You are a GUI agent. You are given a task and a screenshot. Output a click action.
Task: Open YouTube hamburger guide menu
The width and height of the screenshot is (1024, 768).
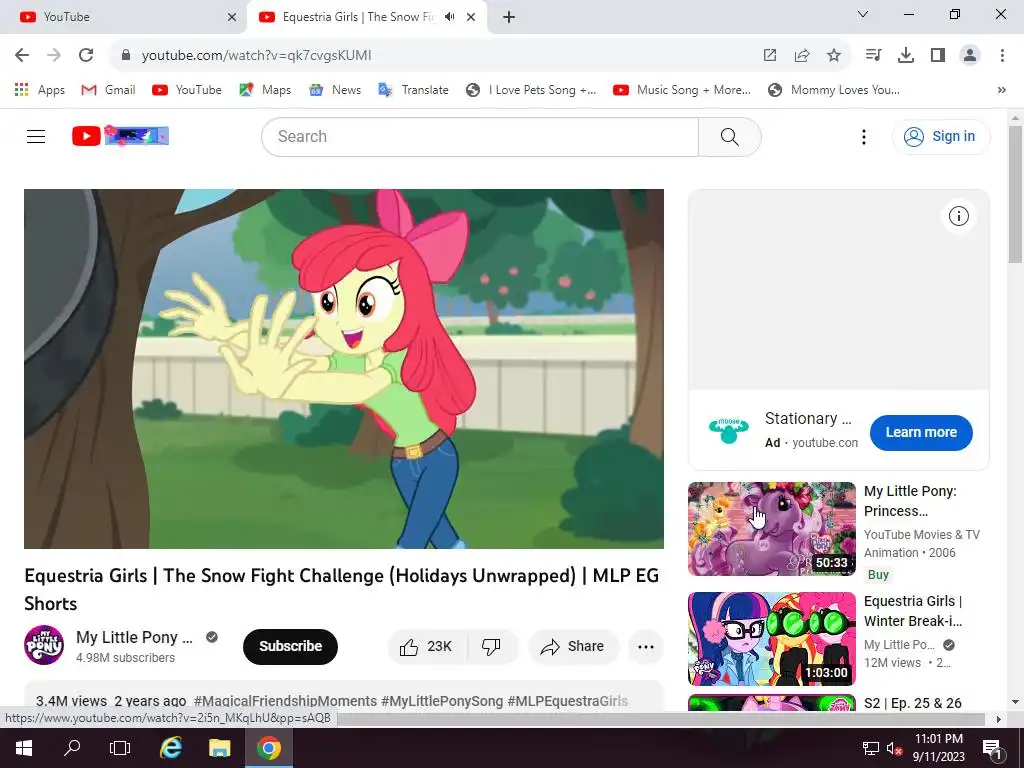[x=36, y=136]
